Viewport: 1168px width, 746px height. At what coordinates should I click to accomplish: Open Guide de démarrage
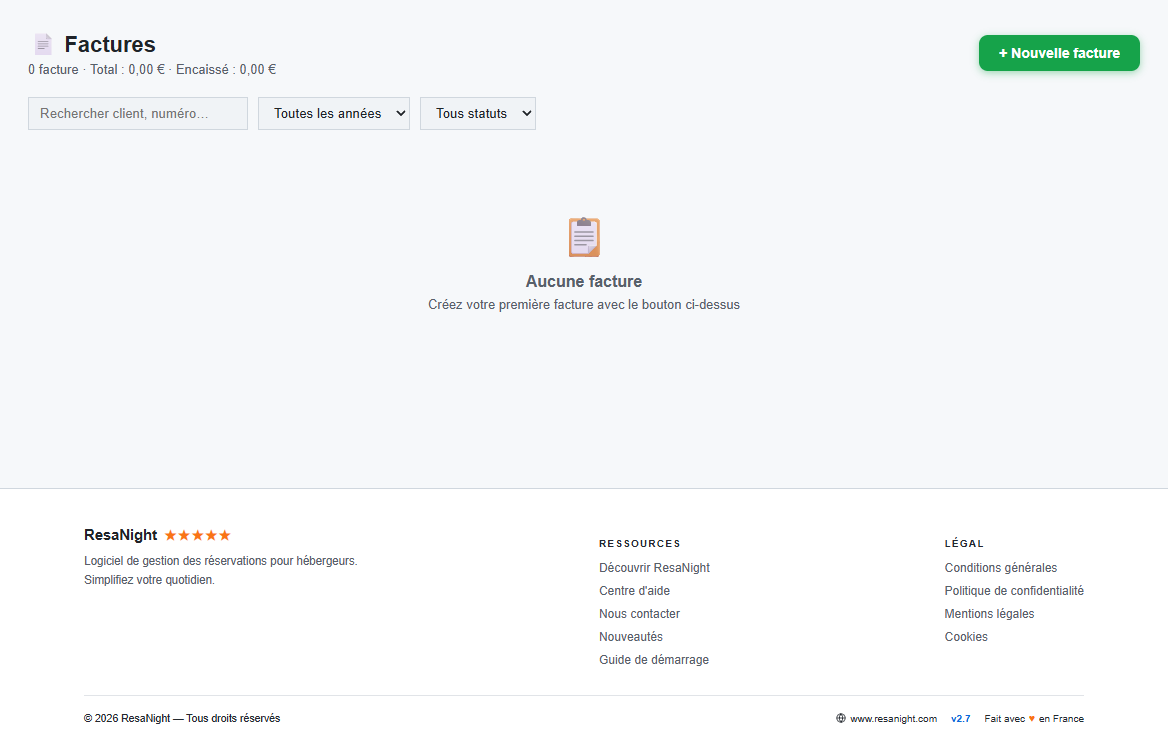653,660
